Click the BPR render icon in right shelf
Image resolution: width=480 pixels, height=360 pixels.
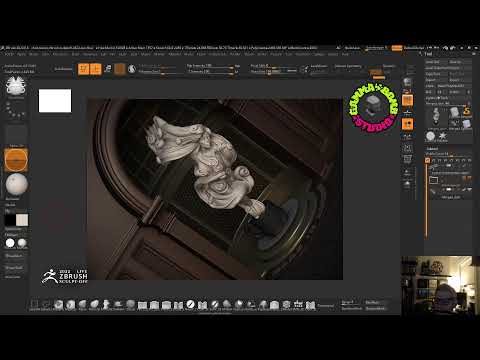click(407, 82)
